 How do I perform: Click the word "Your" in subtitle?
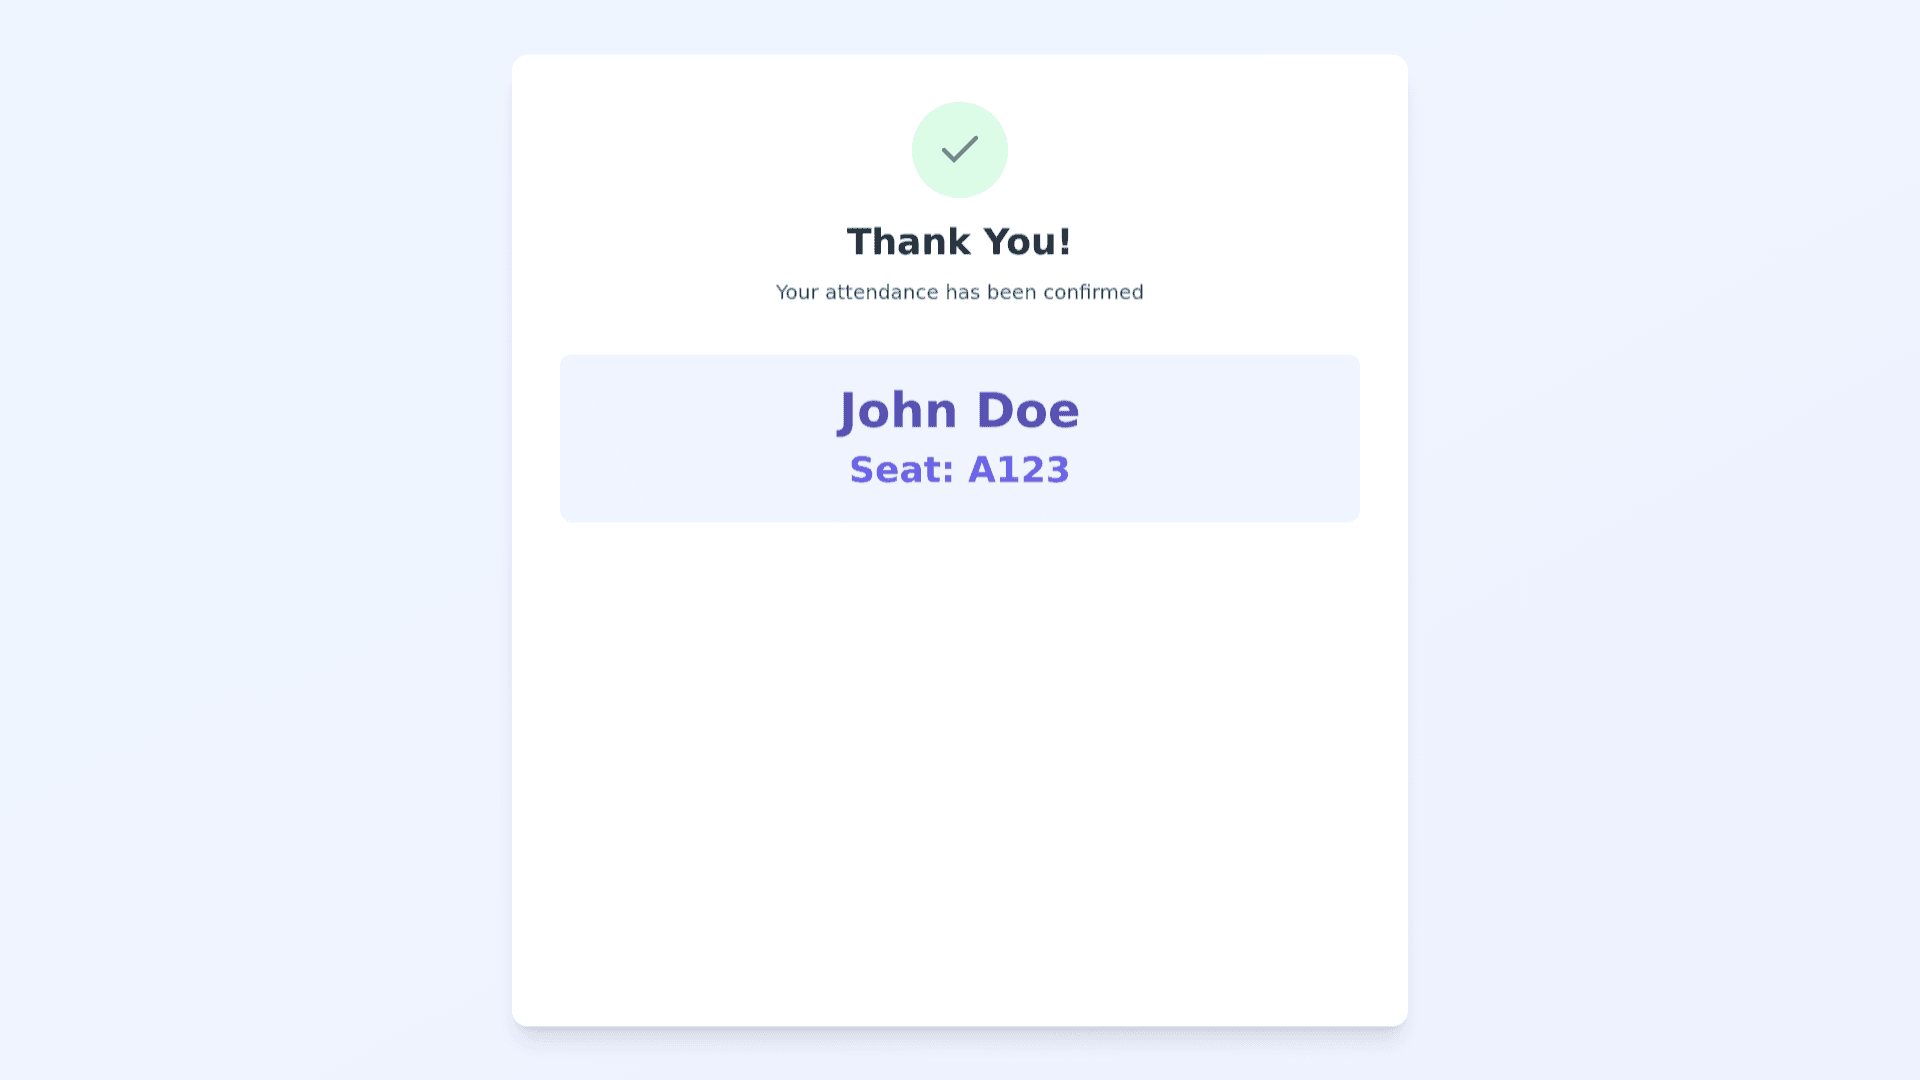(797, 292)
